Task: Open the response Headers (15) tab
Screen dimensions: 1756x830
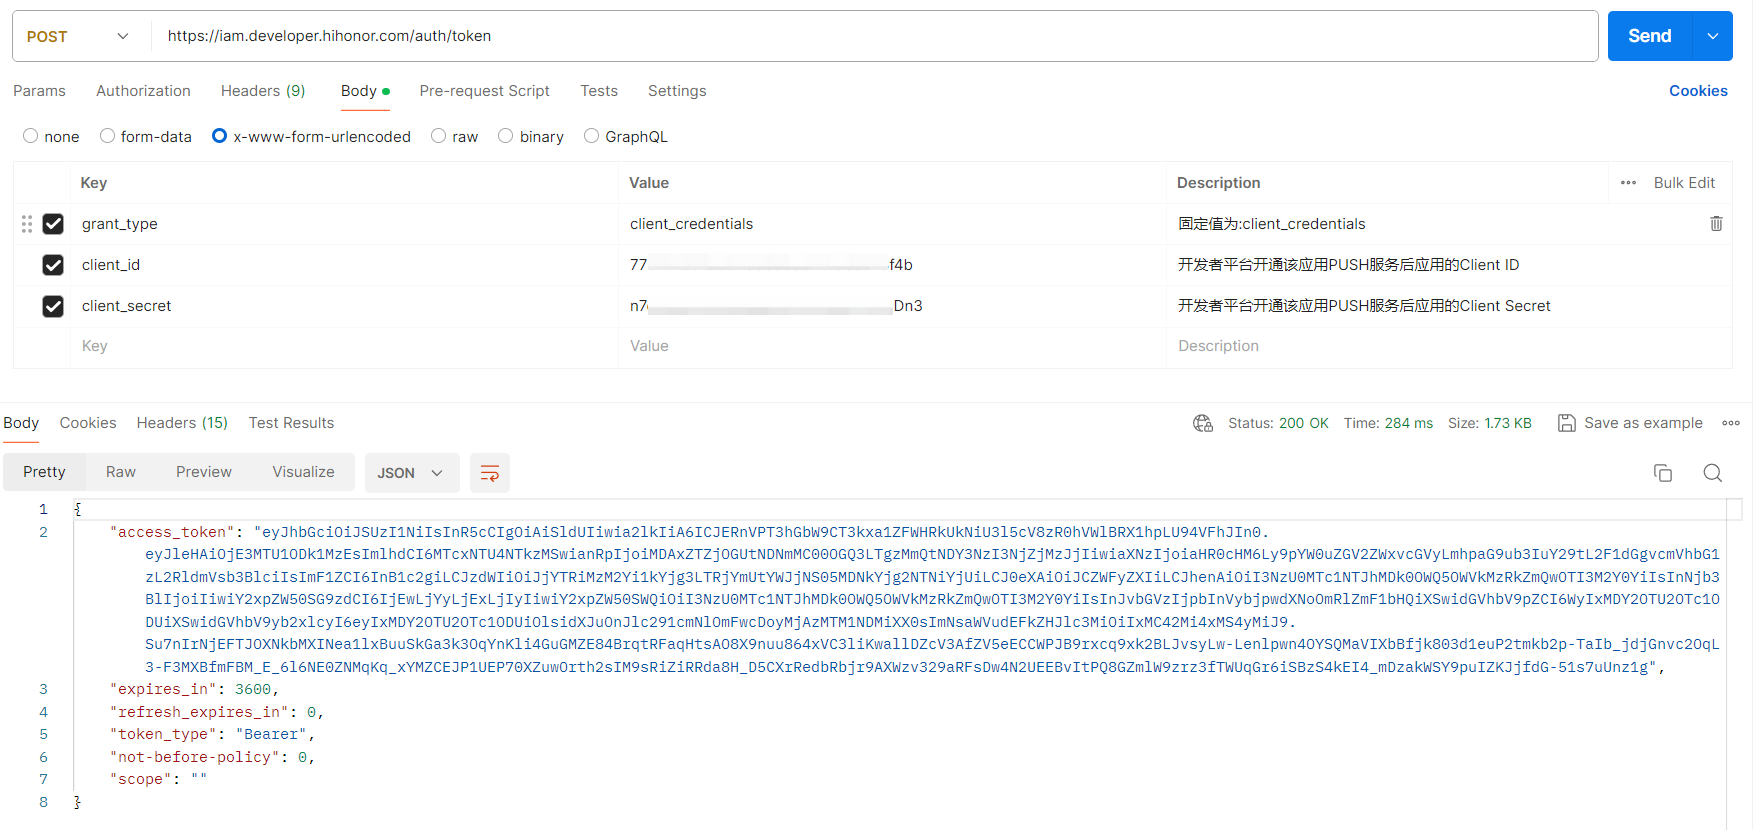Action: click(x=182, y=423)
